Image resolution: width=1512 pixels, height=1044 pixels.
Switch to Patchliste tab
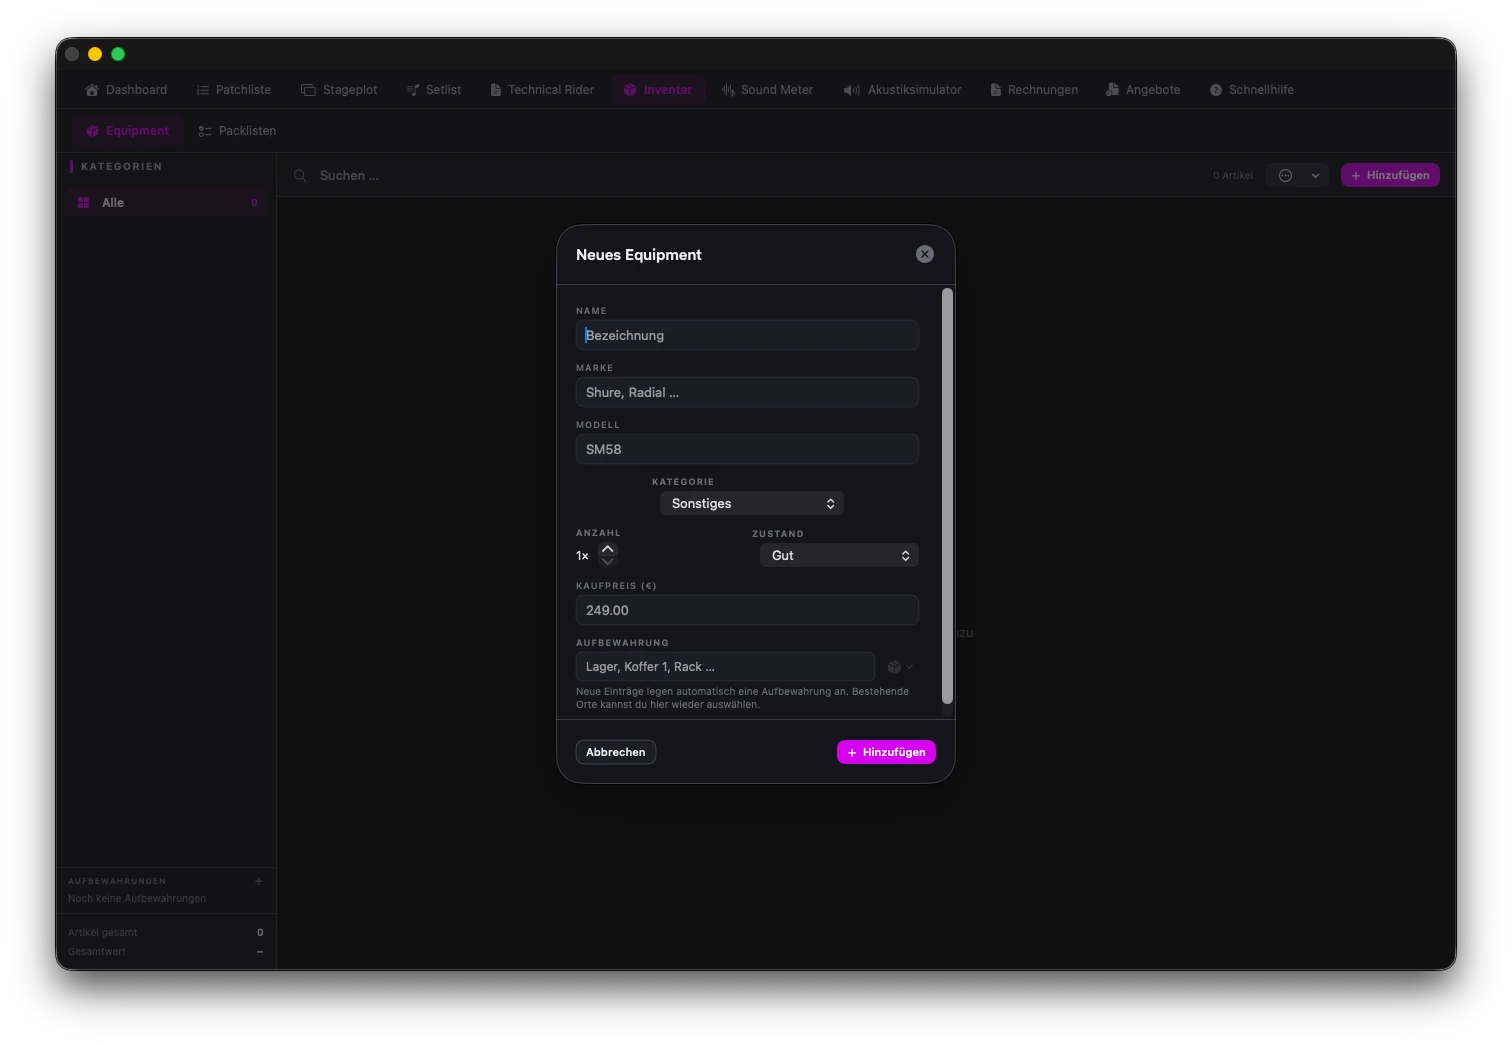coord(234,90)
